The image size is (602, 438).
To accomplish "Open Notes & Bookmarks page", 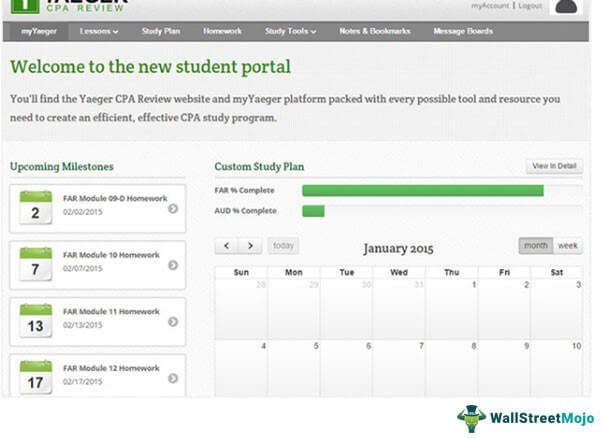I will point(375,31).
